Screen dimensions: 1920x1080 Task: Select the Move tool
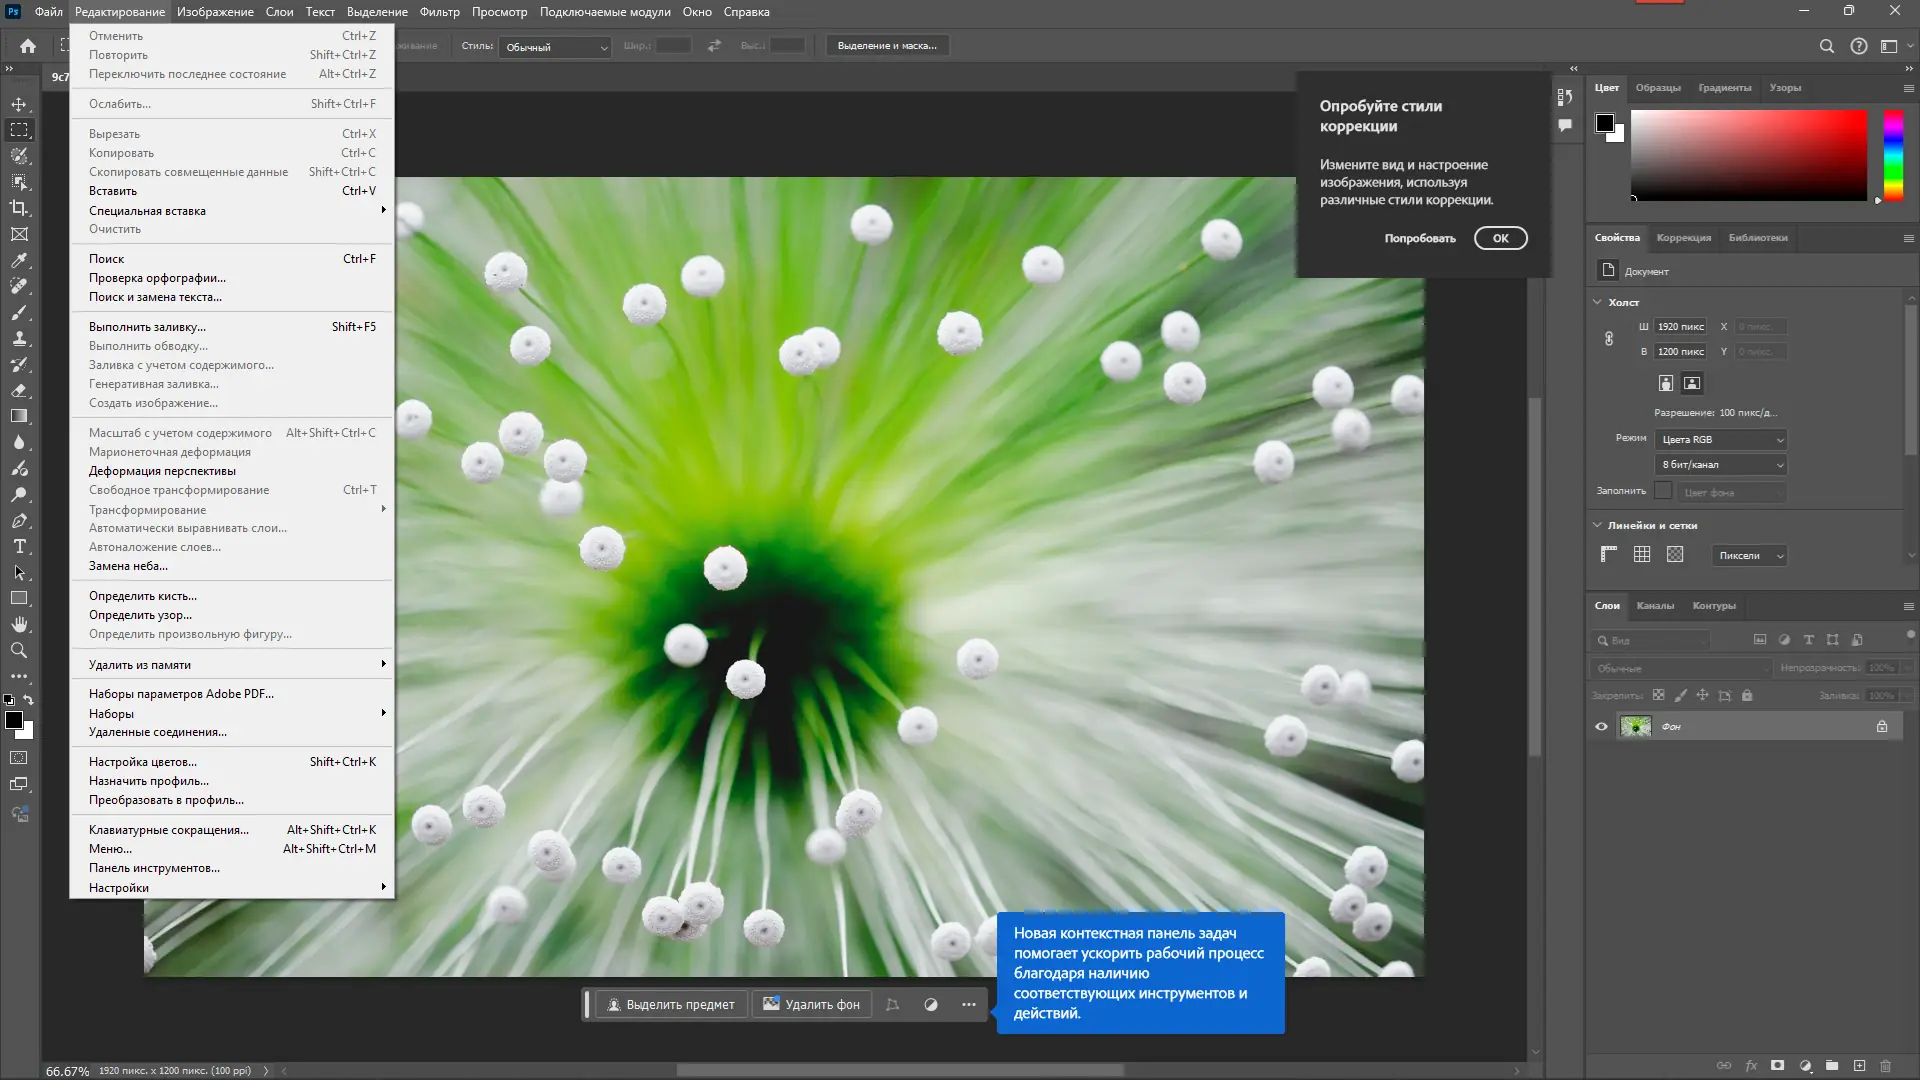click(19, 104)
